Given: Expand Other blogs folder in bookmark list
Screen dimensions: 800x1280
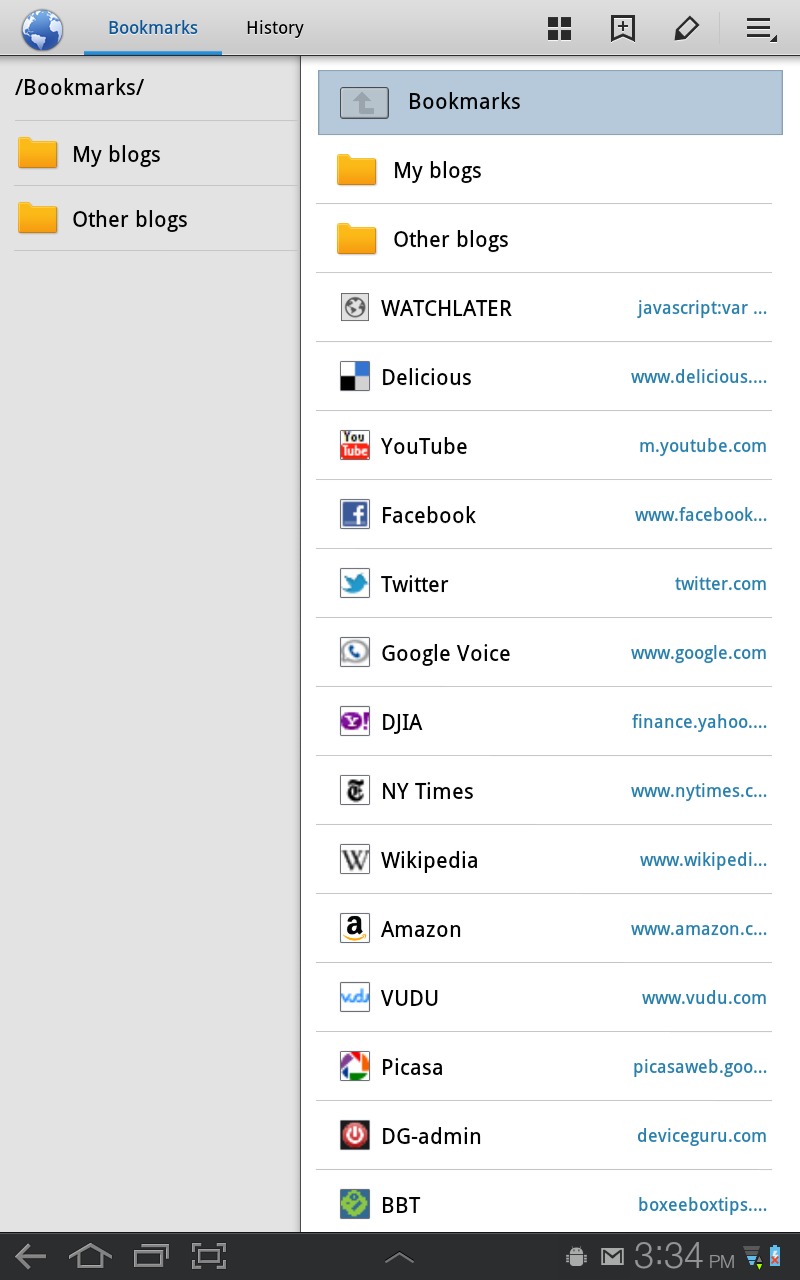Looking at the screenshot, I should [x=544, y=239].
